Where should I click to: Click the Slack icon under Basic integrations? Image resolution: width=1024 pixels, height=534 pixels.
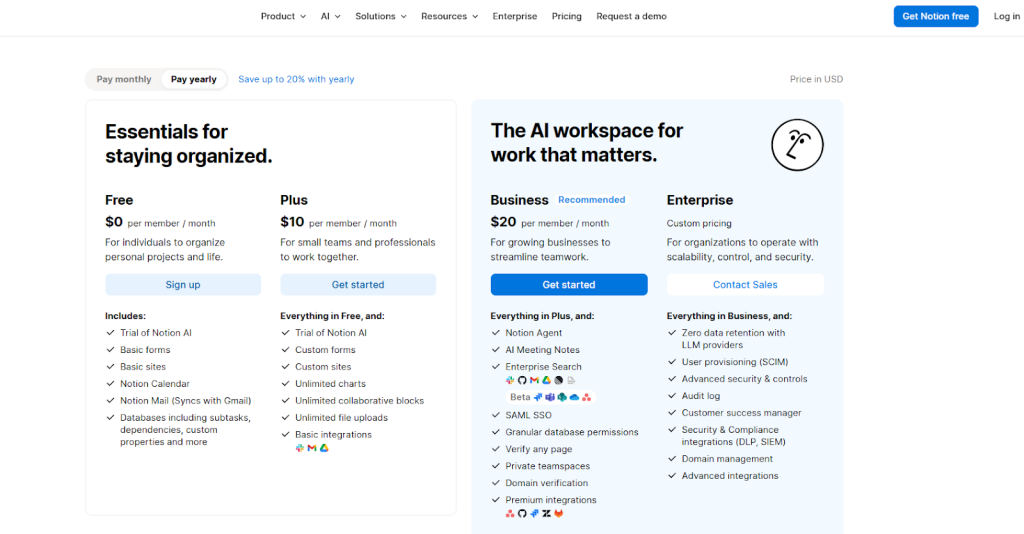(x=300, y=448)
